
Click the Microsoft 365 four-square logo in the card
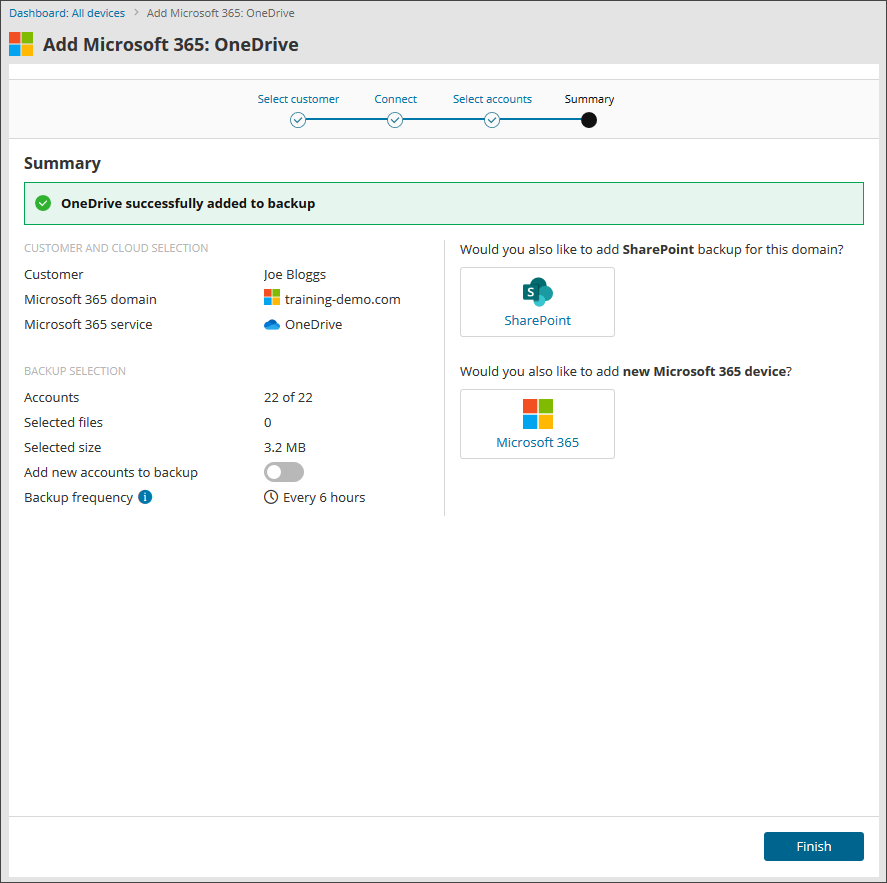coord(537,413)
